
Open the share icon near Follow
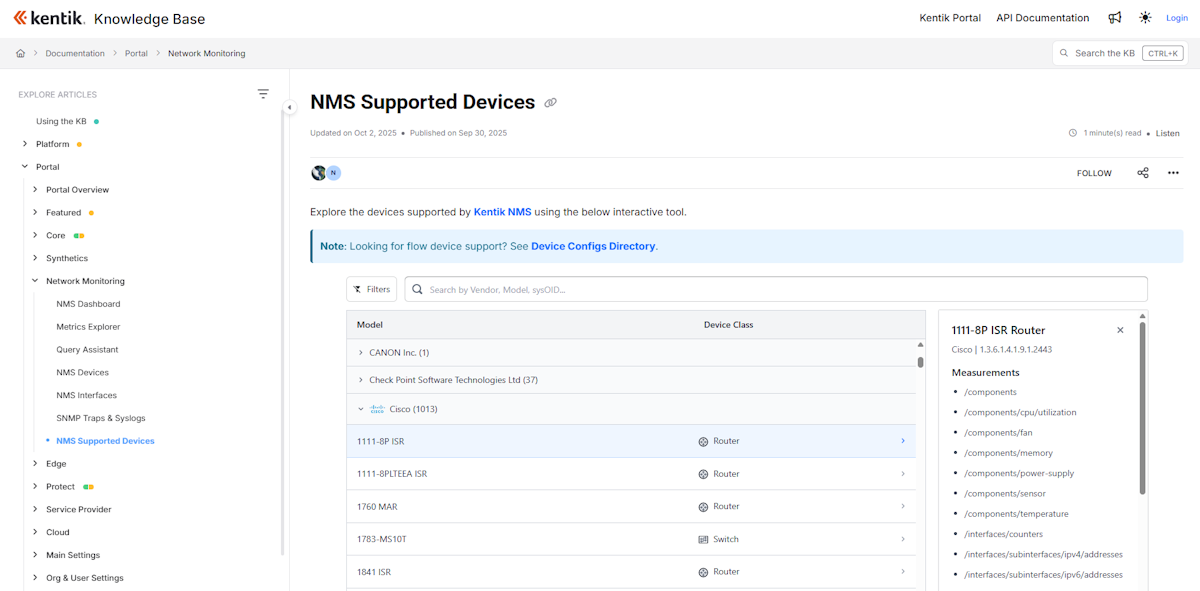1143,173
